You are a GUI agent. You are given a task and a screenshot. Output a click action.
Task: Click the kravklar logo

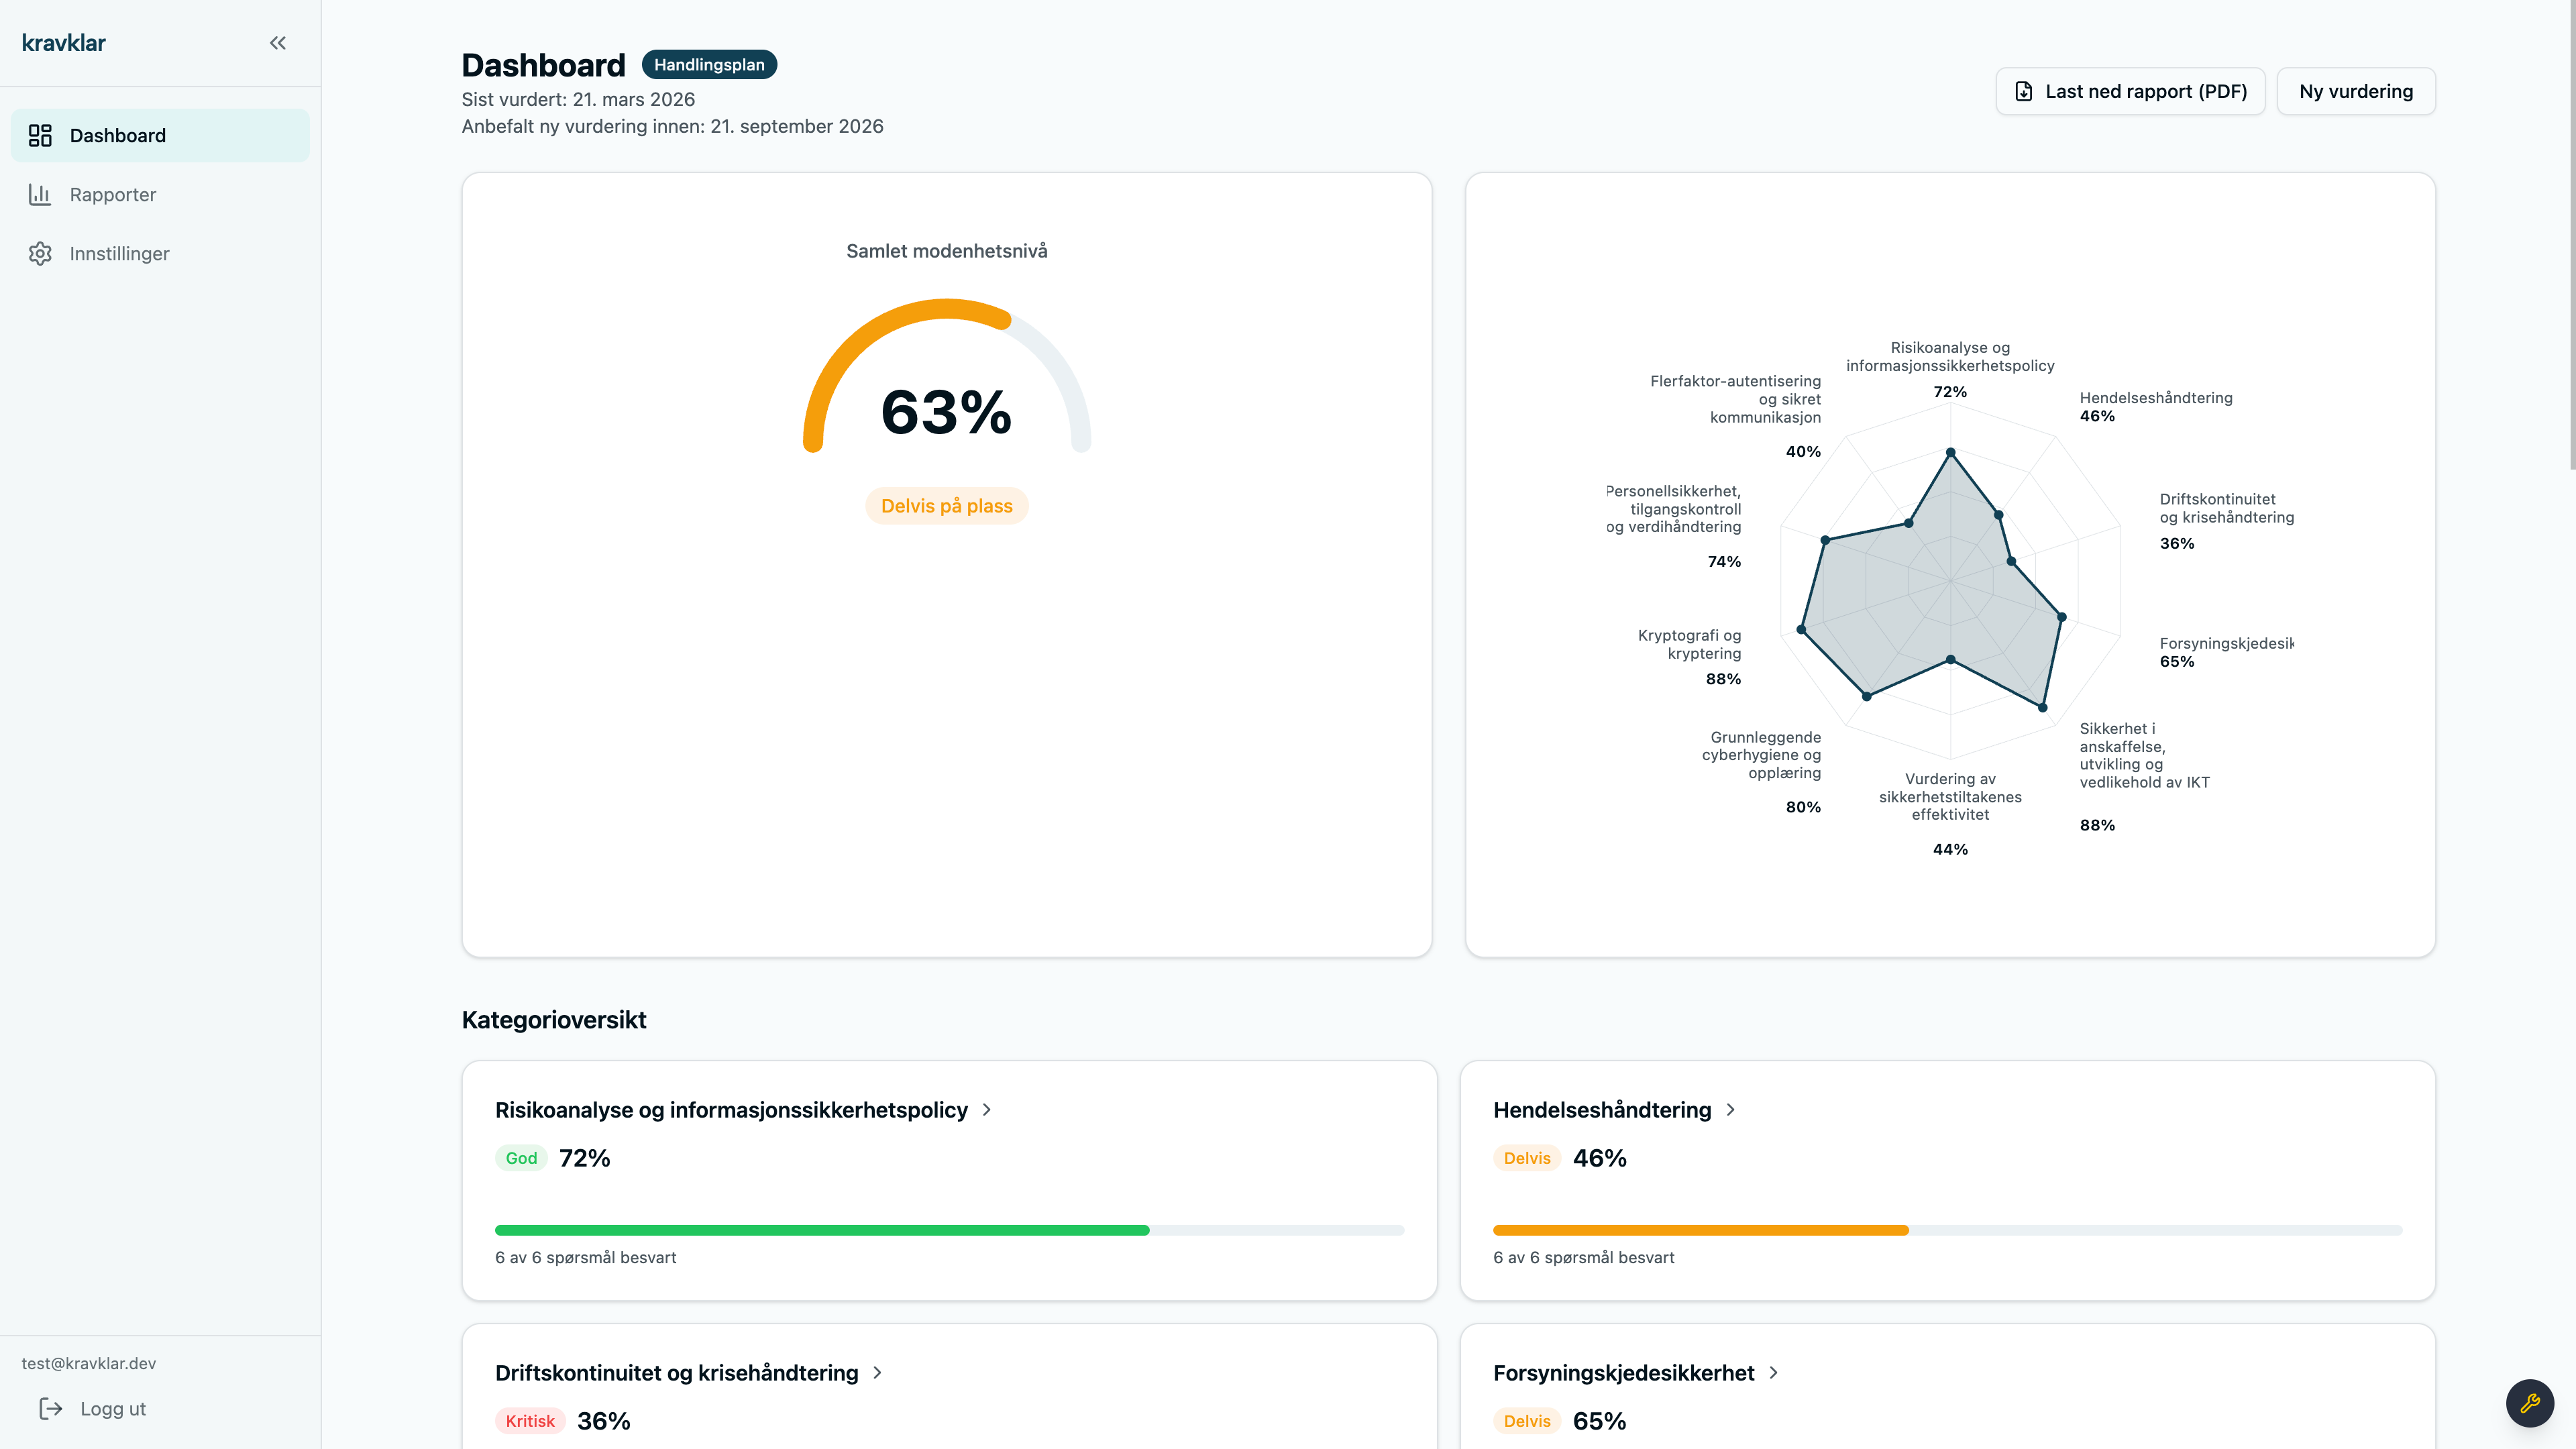[64, 43]
